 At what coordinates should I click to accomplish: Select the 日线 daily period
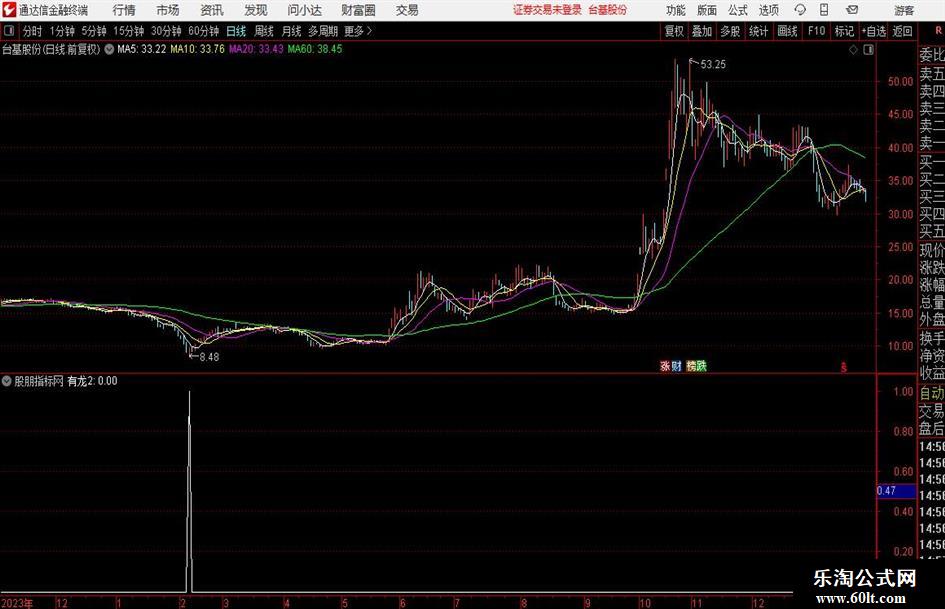click(236, 31)
